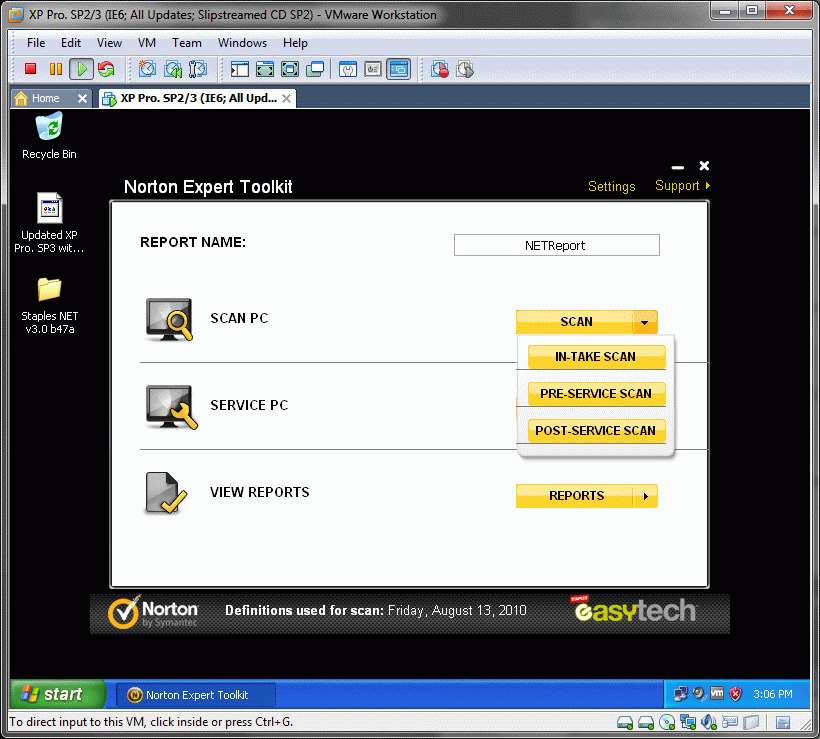Open the Support flyout menu
Viewport: 820px width, 739px height.
(x=682, y=186)
